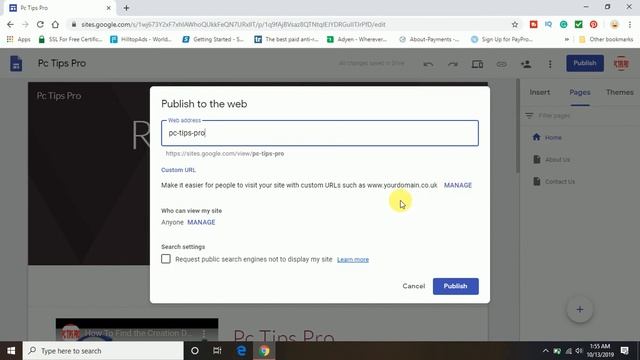Click the taskbar clock showing 1:55 AM

[x=600, y=351]
